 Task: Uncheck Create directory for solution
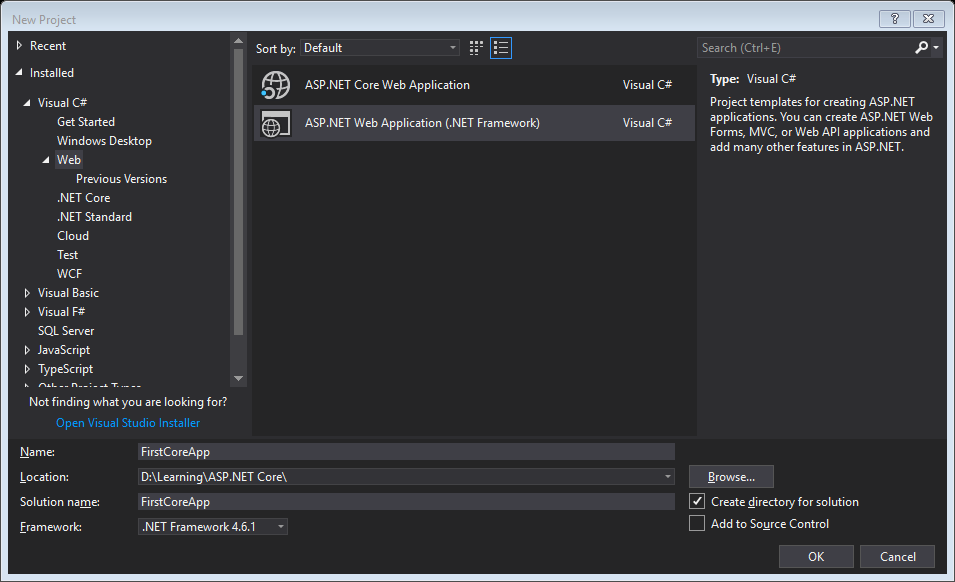[x=696, y=501]
